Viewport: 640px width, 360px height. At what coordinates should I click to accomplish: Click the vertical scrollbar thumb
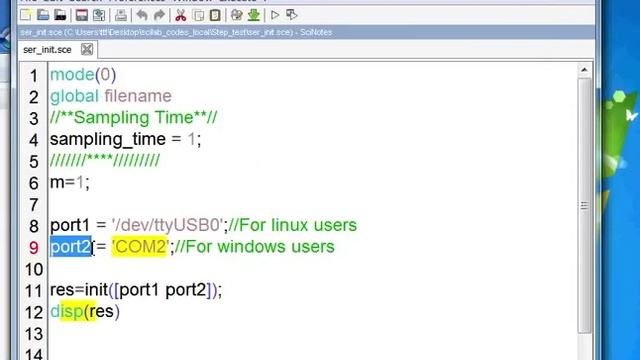584,205
